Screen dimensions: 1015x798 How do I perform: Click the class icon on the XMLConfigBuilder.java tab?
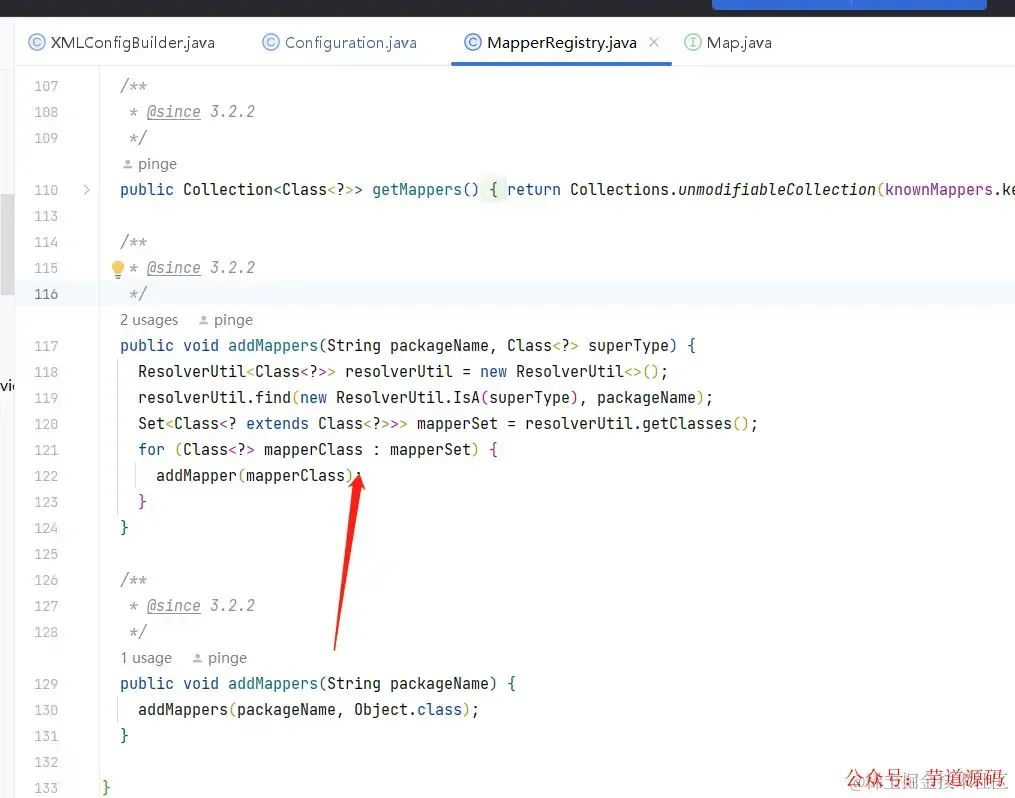click(37, 42)
